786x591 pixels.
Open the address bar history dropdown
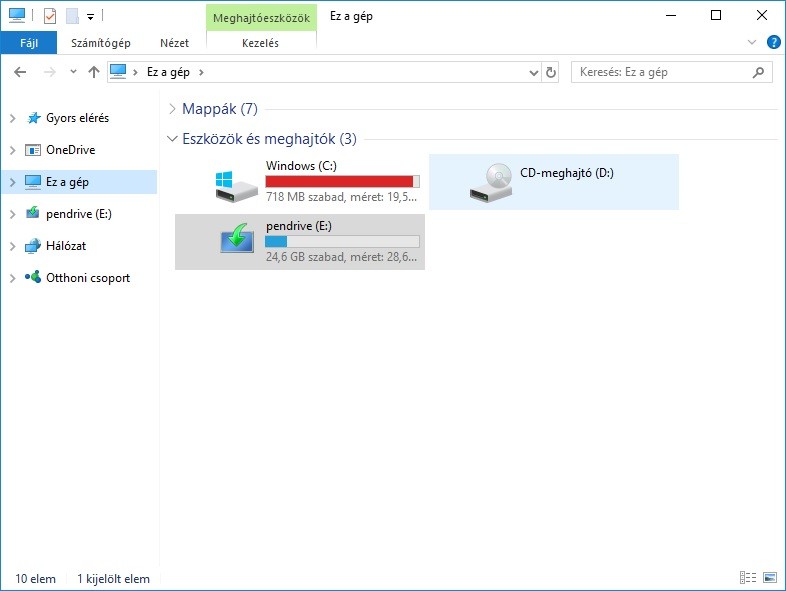(x=534, y=73)
